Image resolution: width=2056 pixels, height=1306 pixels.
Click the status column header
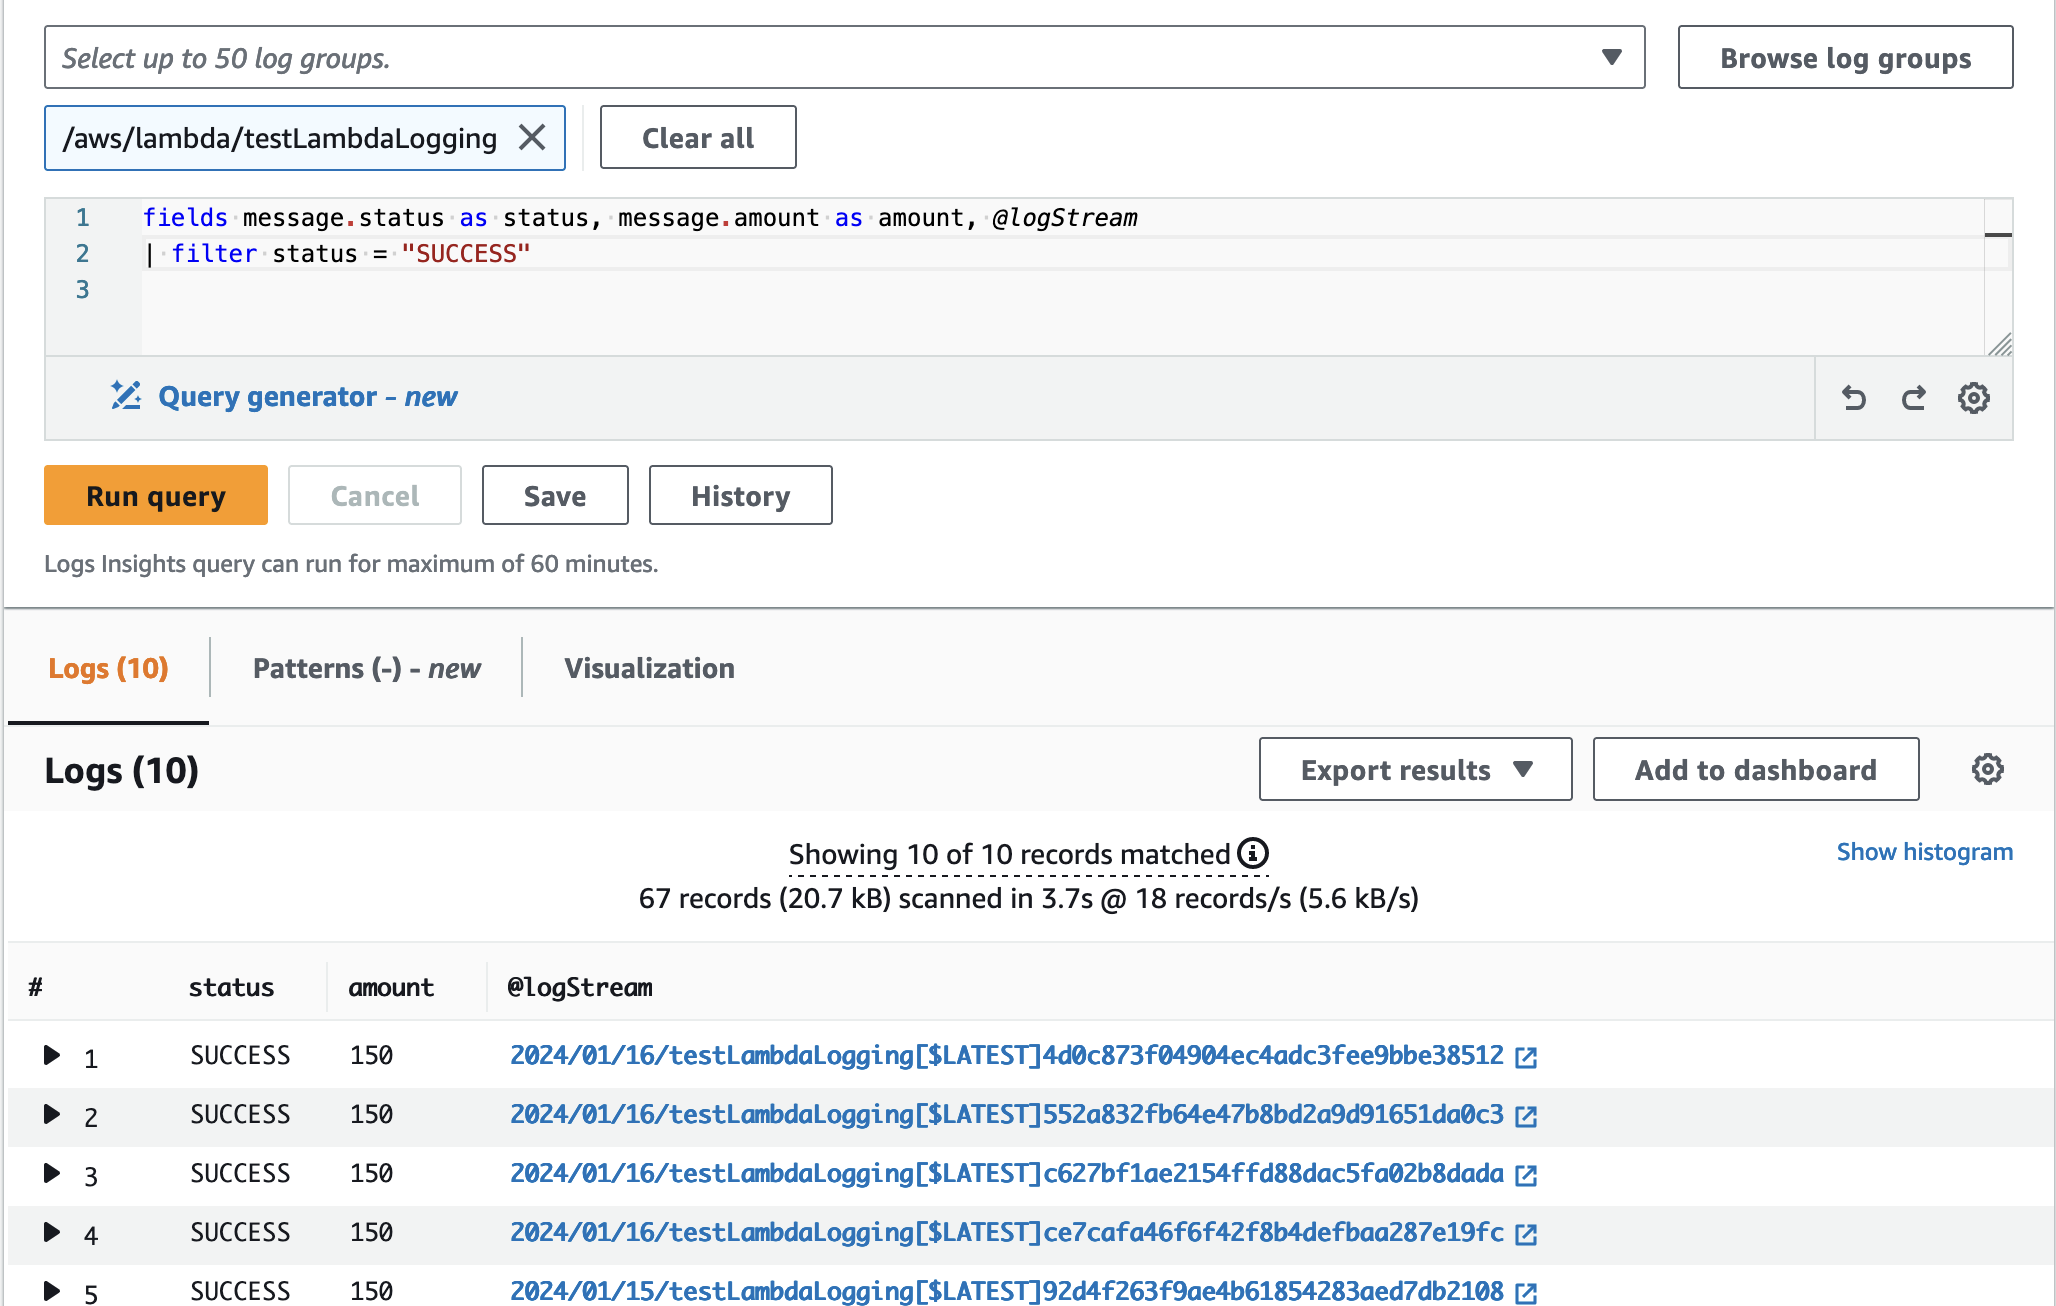click(x=231, y=987)
